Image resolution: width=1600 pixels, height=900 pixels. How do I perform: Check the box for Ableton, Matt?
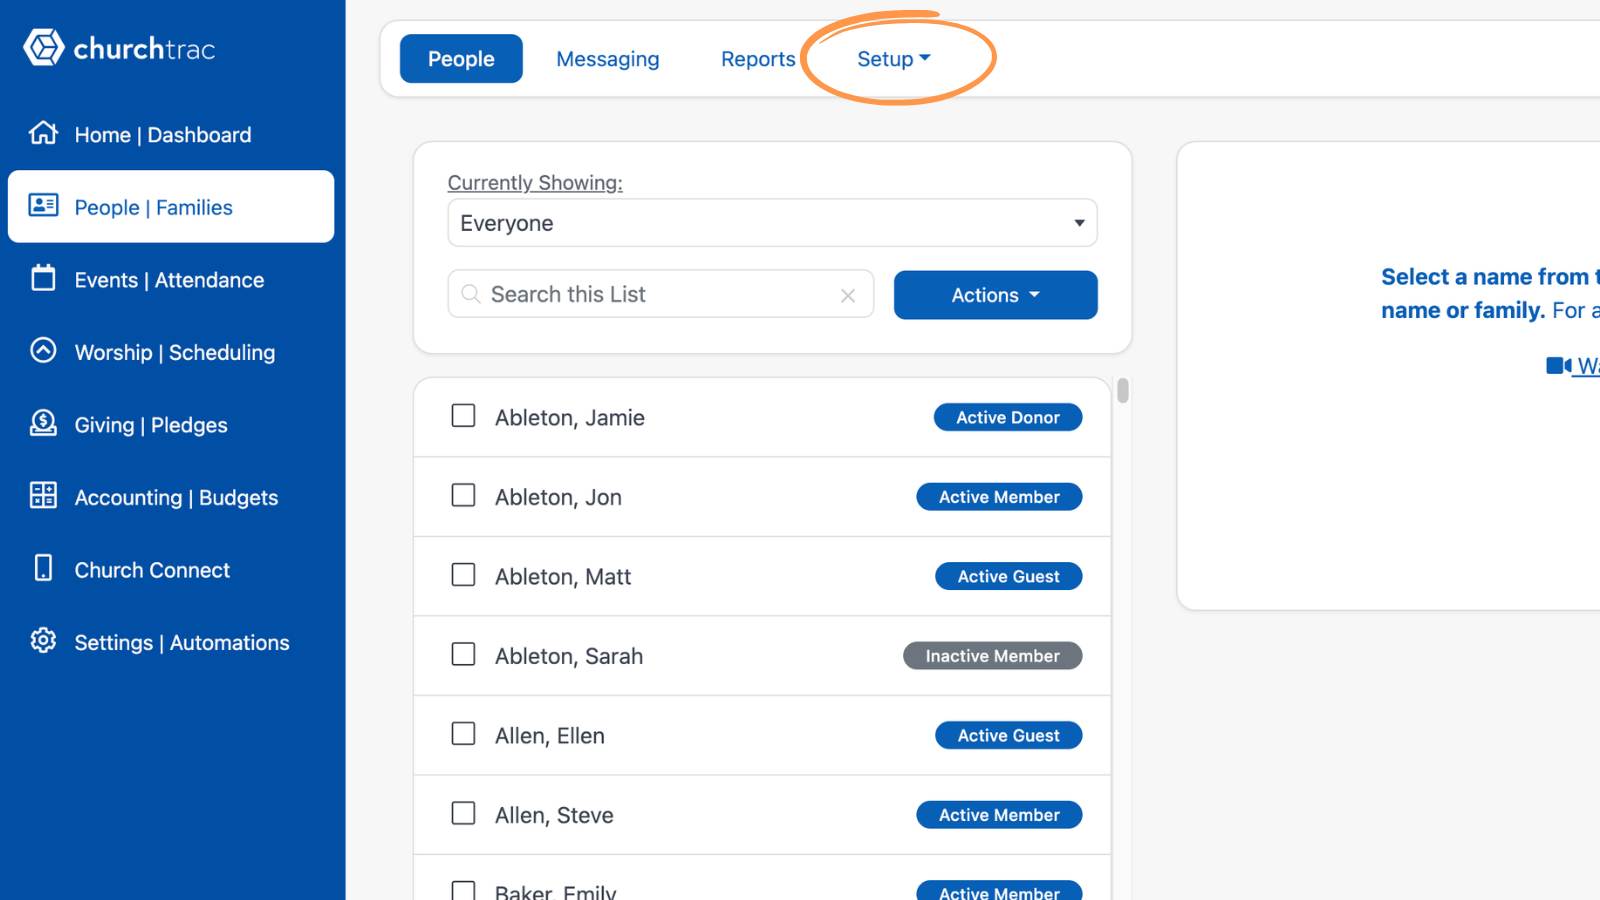(x=463, y=574)
